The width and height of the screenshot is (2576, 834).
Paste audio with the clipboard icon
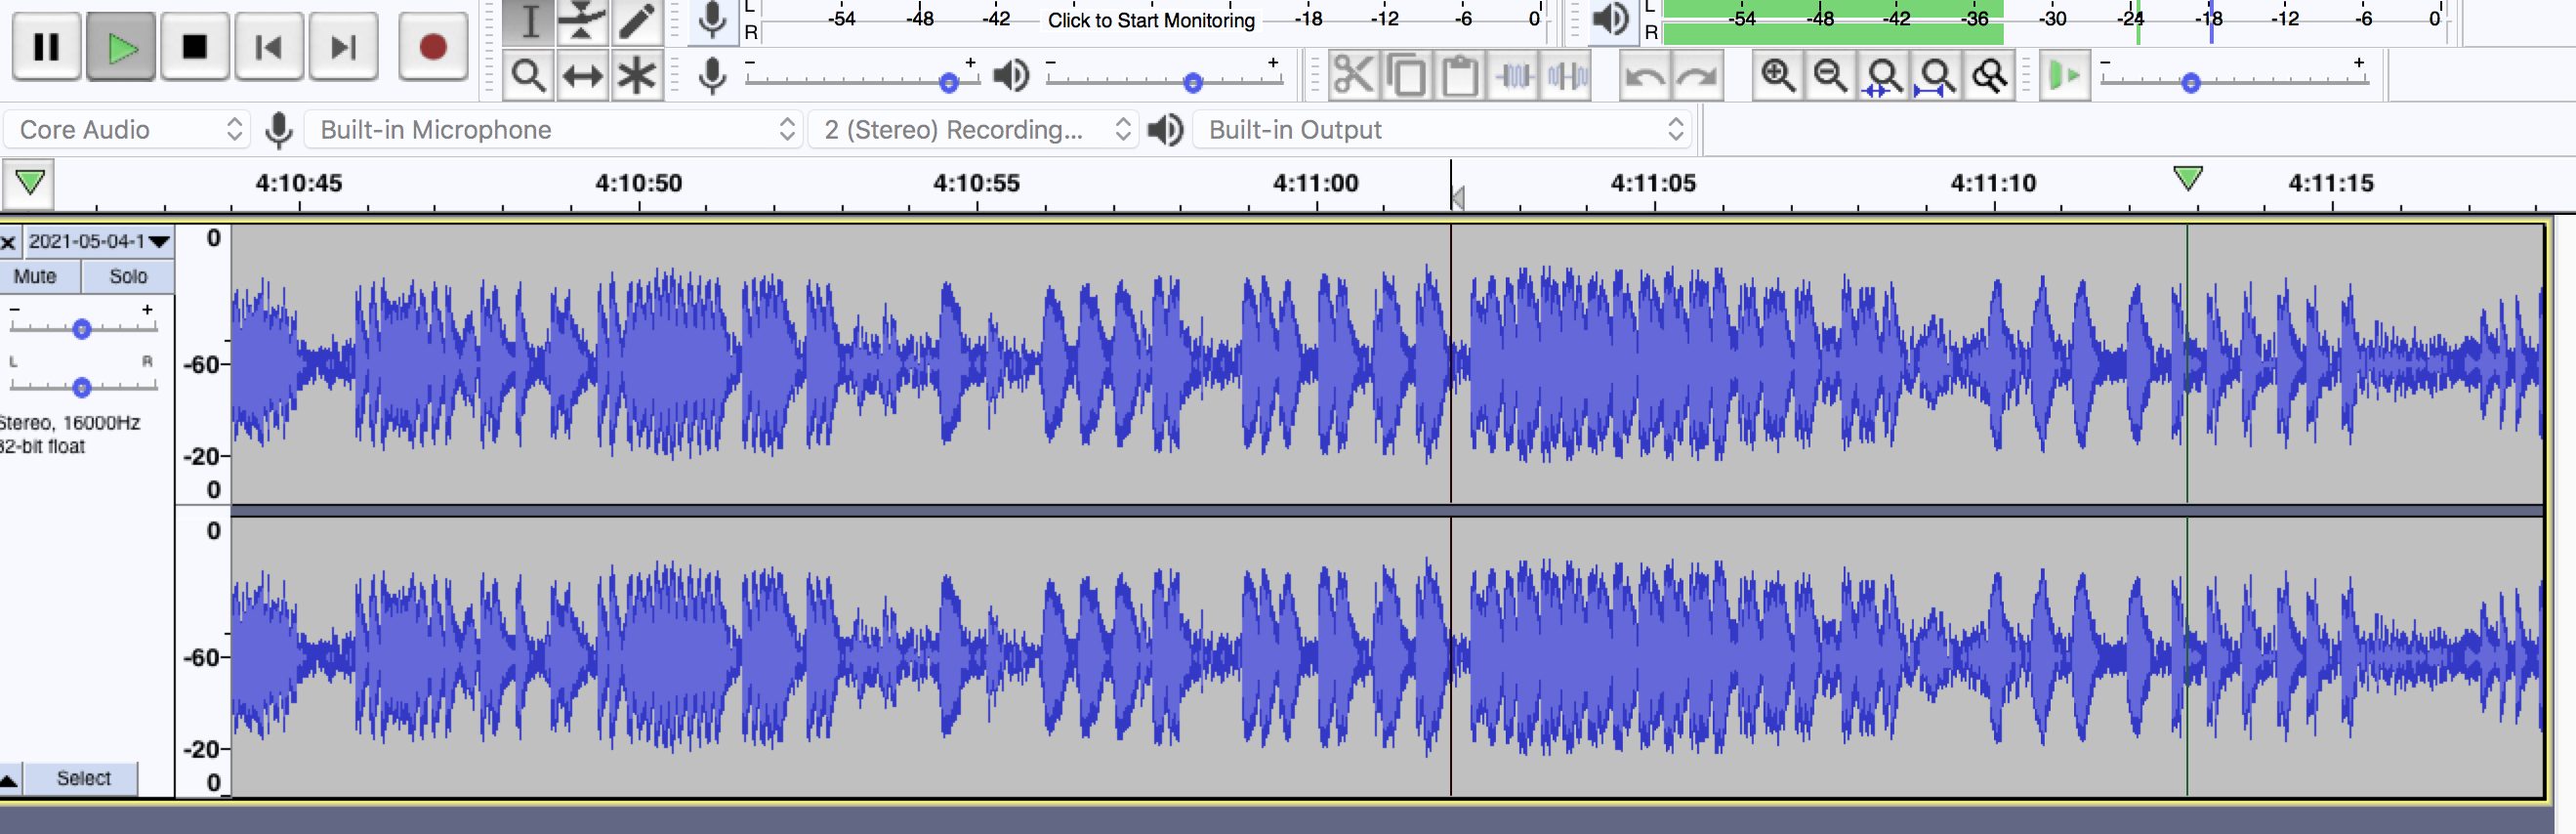(x=1460, y=76)
